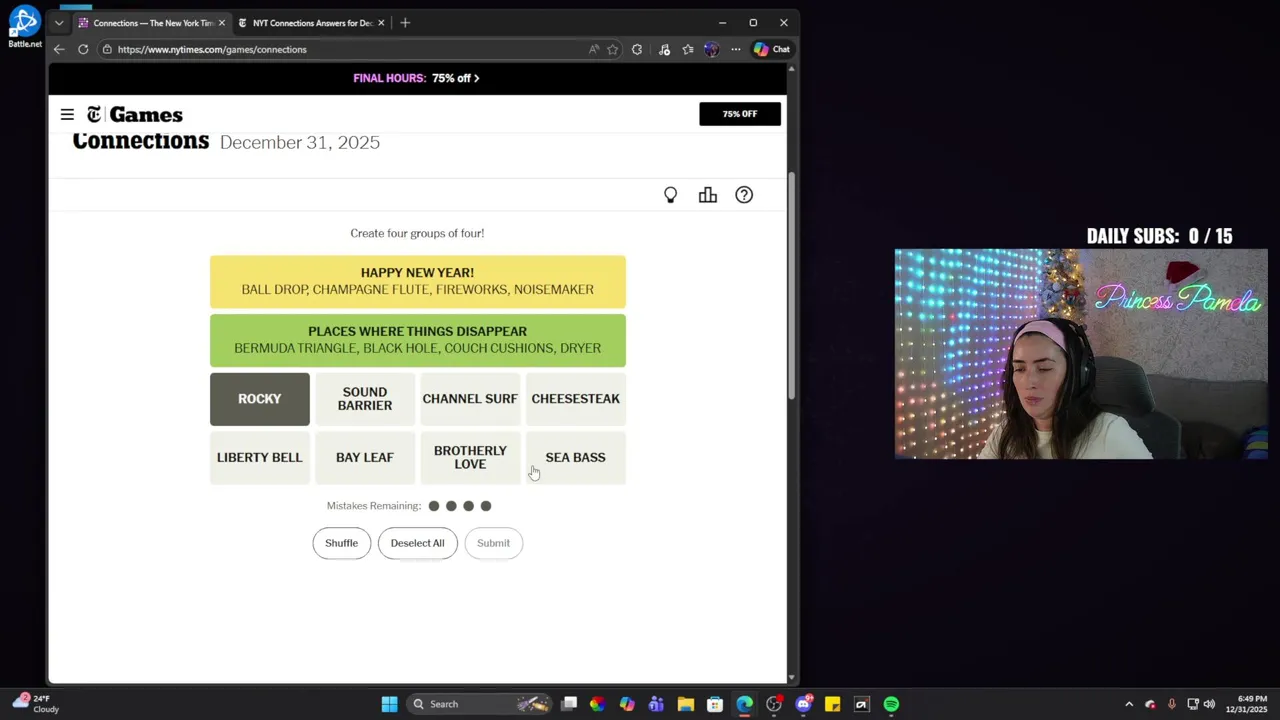Open File Explorer from the taskbar
This screenshot has width=1280, height=720.
pyautogui.click(x=686, y=704)
